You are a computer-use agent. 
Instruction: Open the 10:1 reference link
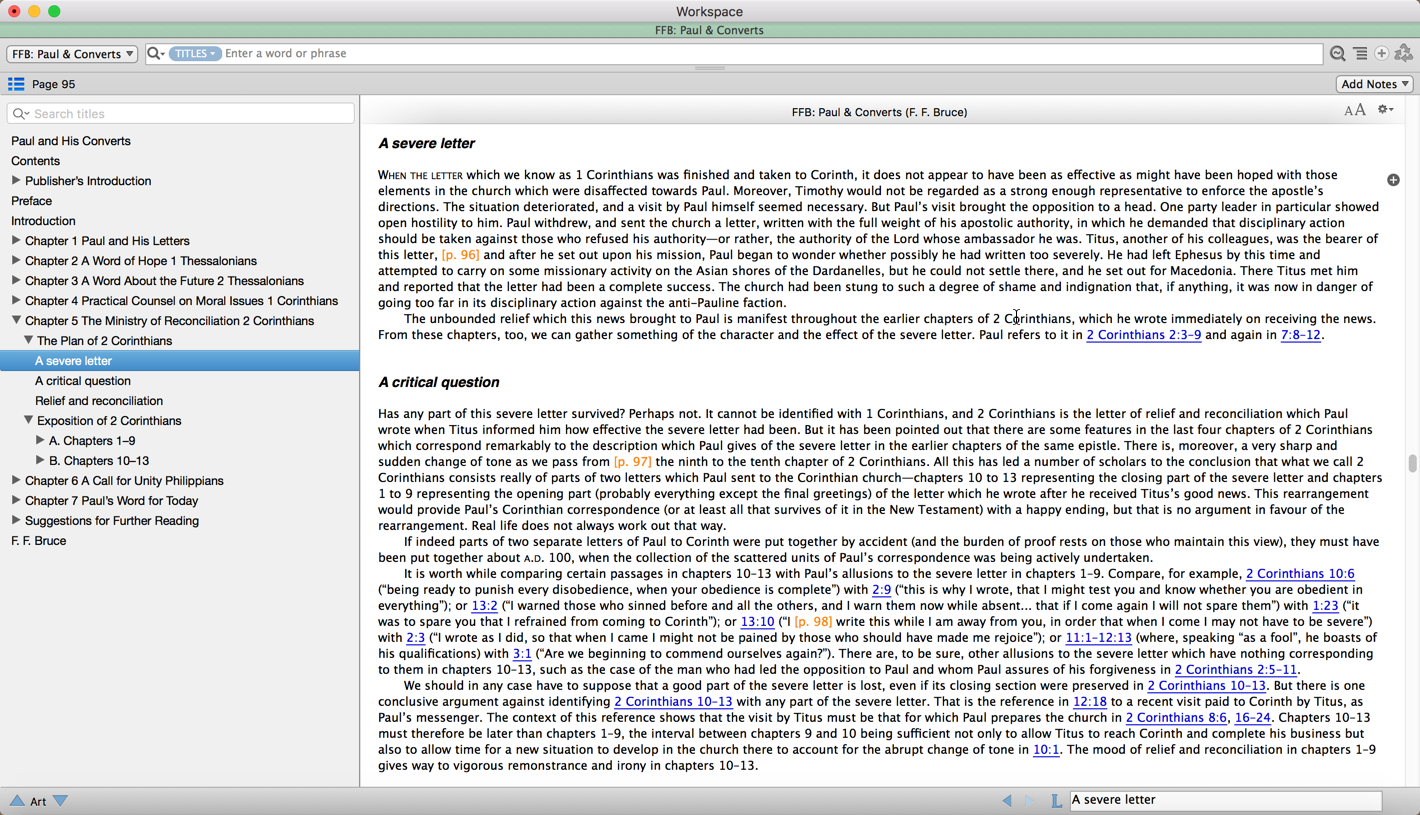pos(1046,750)
